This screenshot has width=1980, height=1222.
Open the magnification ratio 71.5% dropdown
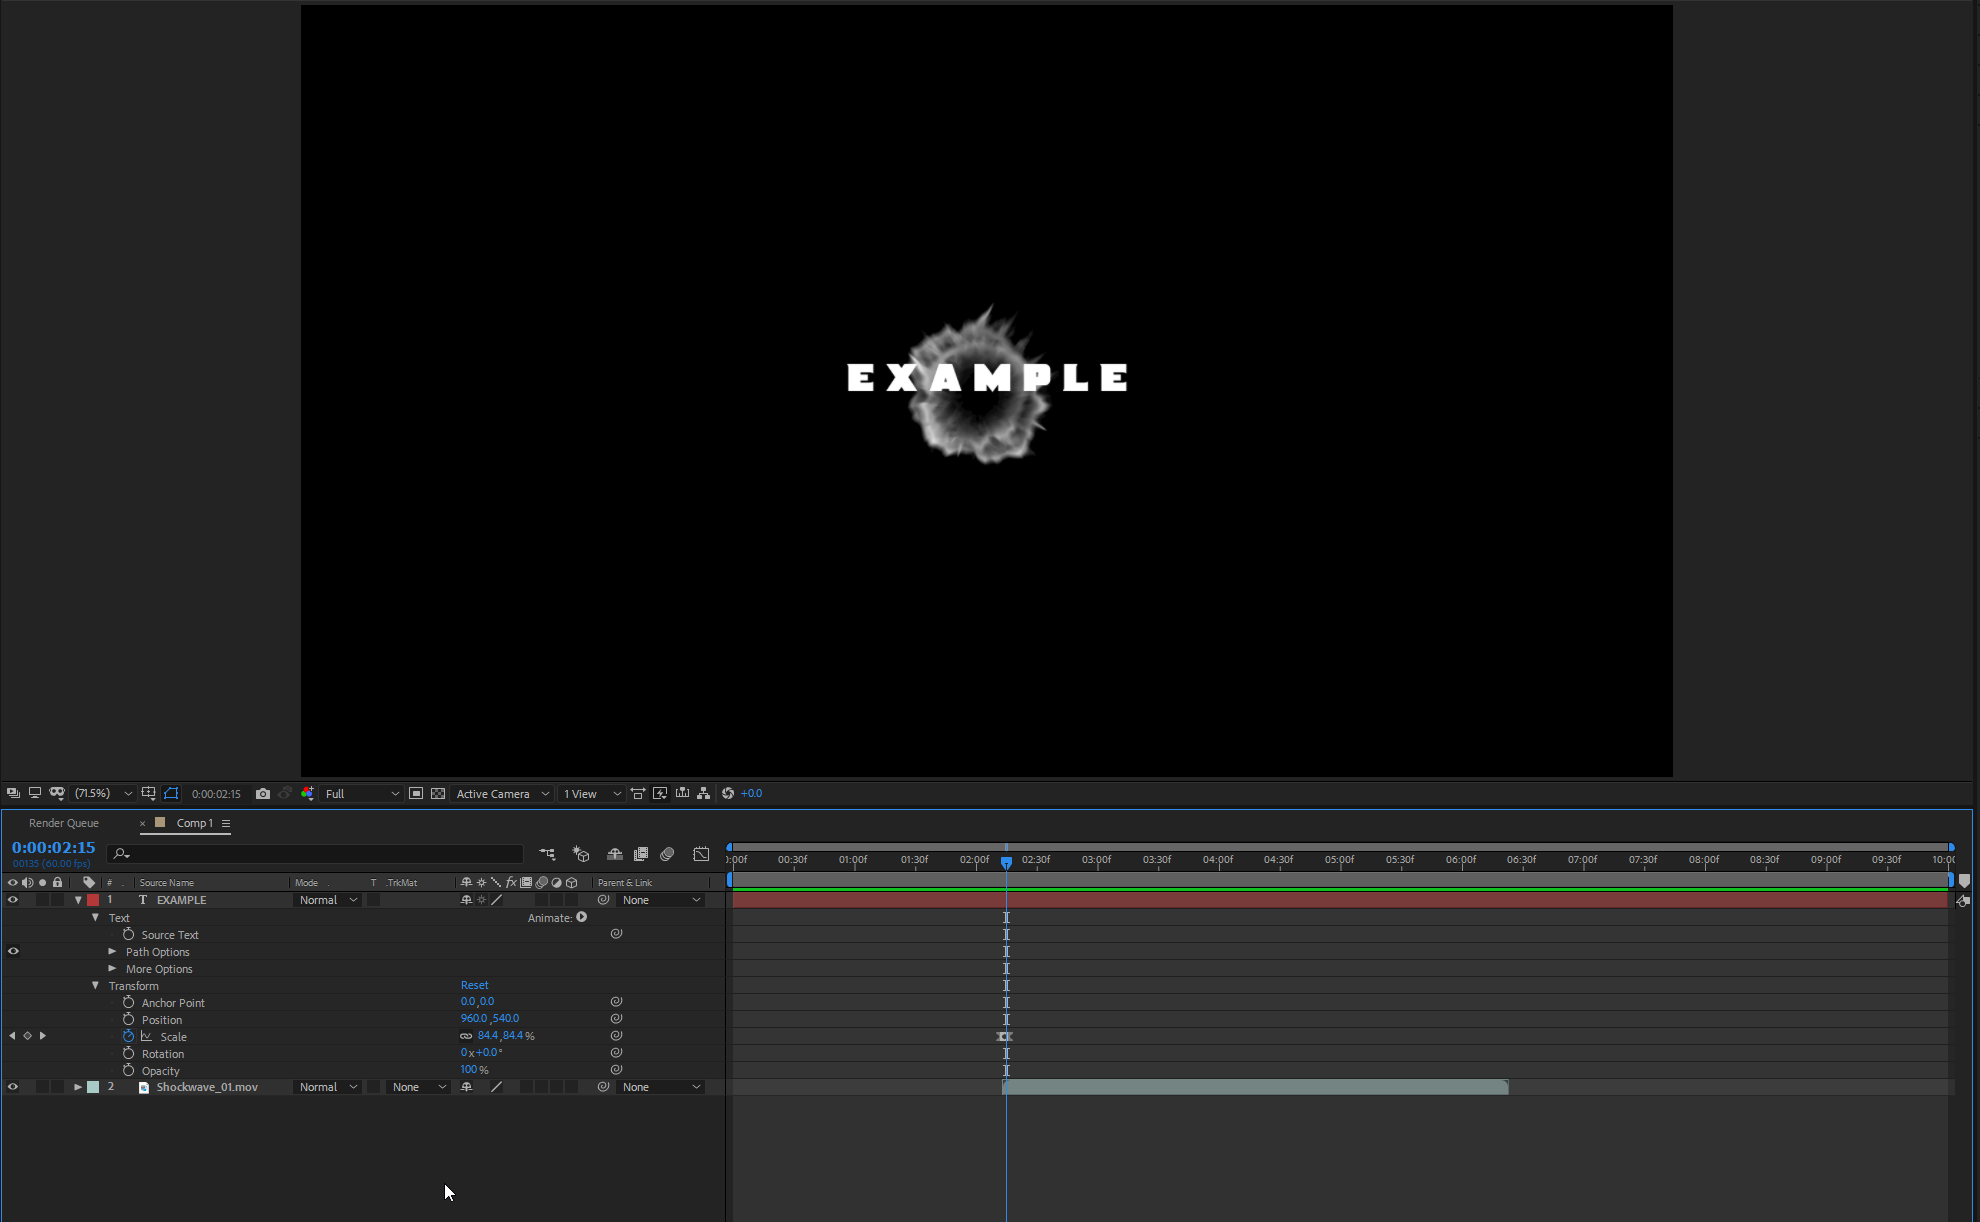[104, 794]
